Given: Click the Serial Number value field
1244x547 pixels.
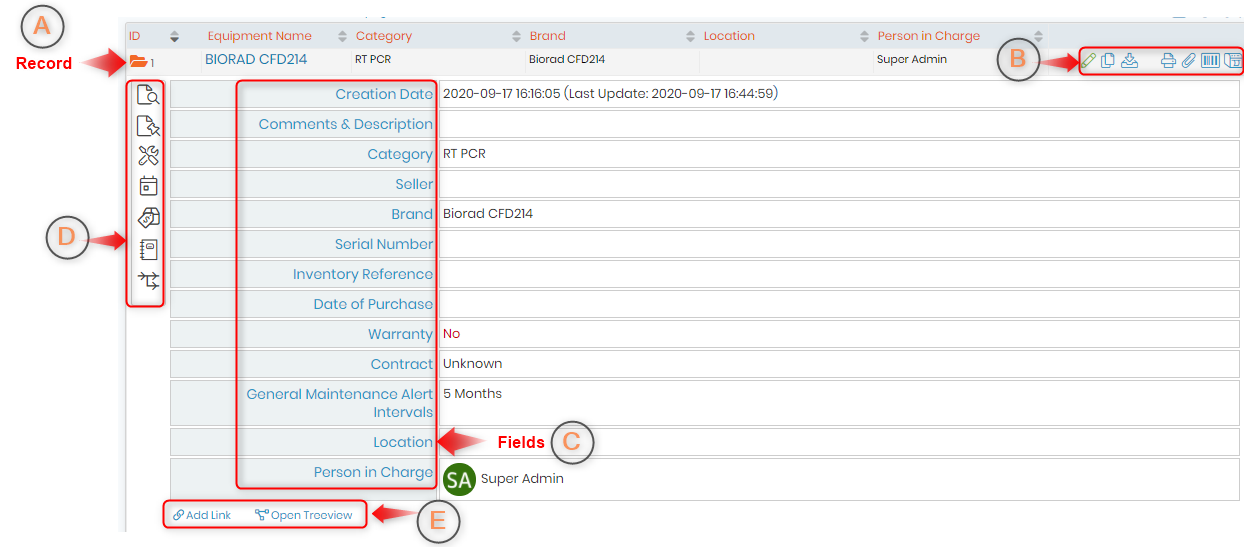Looking at the screenshot, I should 839,244.
